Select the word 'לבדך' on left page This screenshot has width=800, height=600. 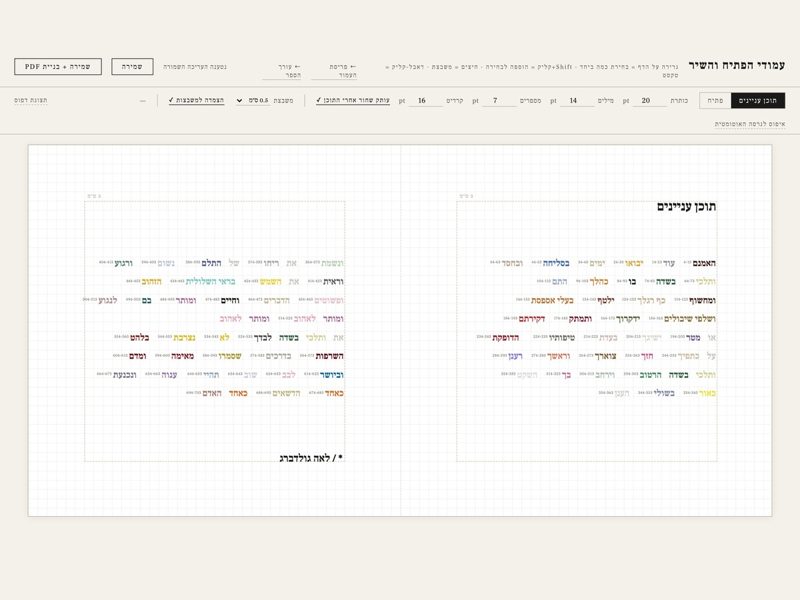coord(263,338)
